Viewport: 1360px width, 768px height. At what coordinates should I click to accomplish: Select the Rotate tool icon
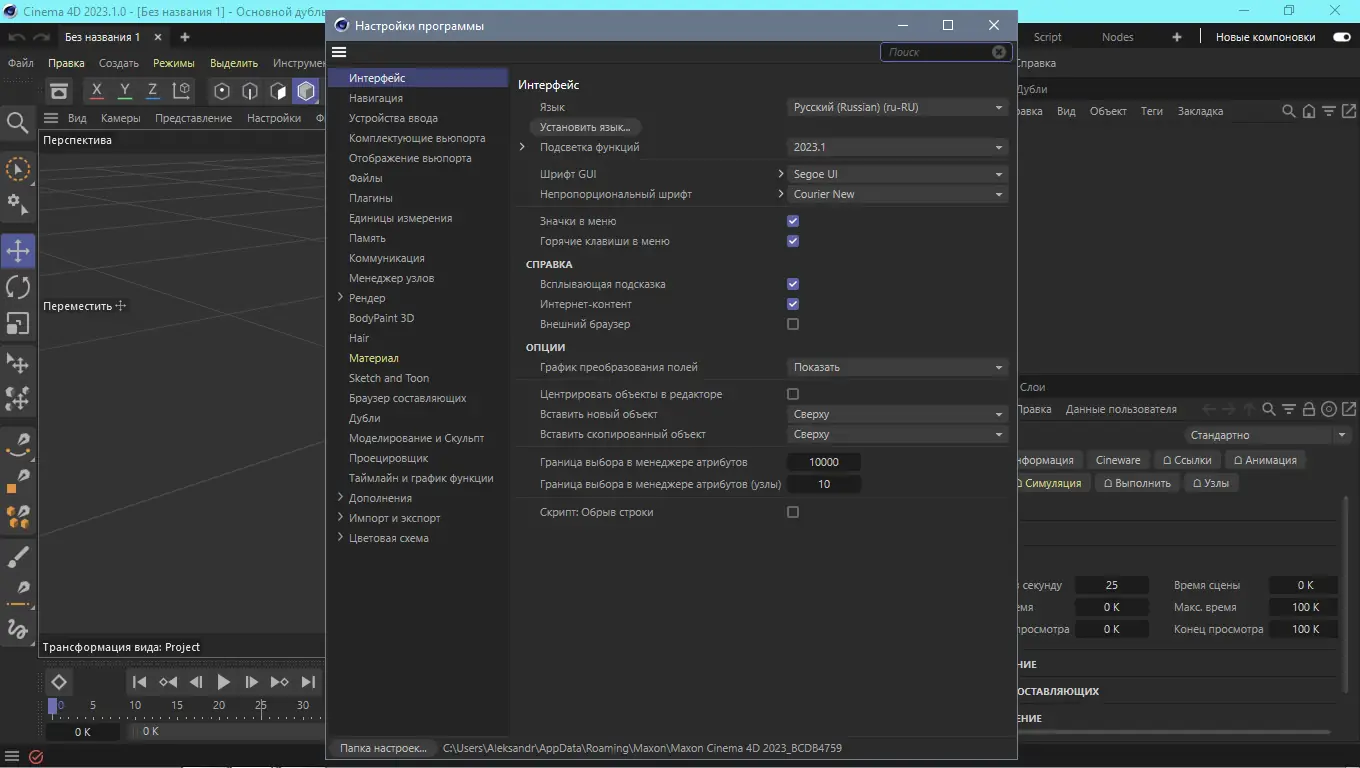click(x=18, y=287)
